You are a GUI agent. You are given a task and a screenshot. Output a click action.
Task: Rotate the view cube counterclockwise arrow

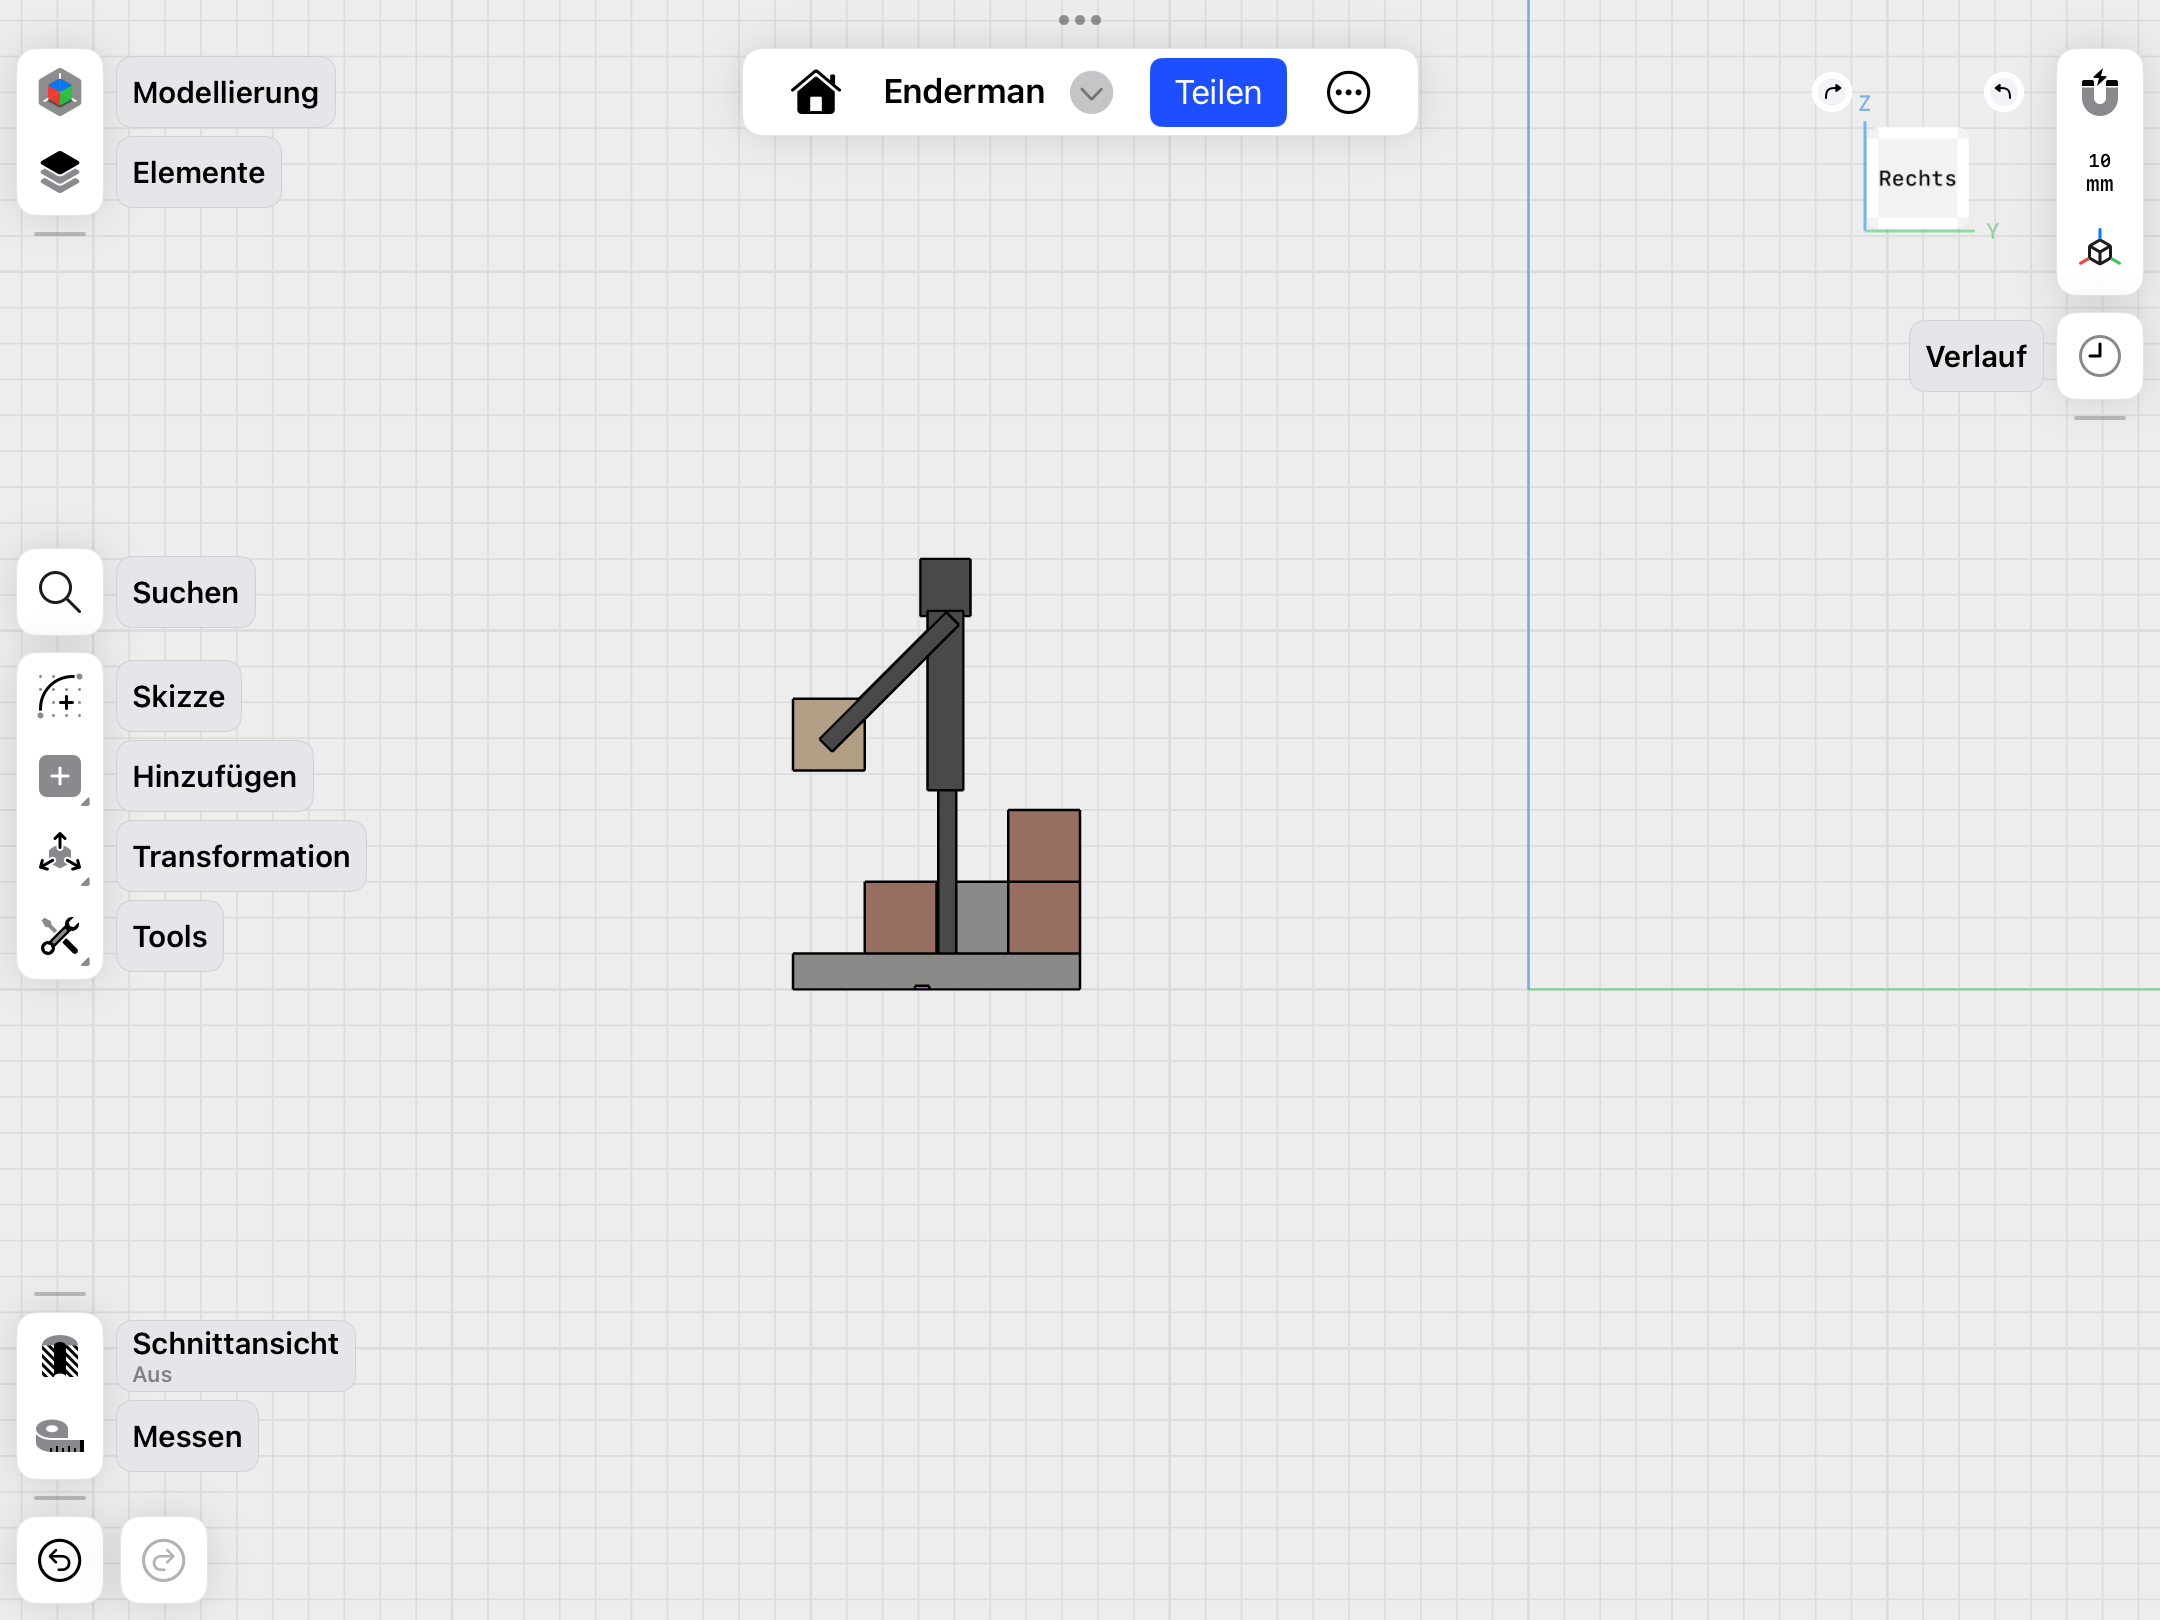tap(2003, 92)
